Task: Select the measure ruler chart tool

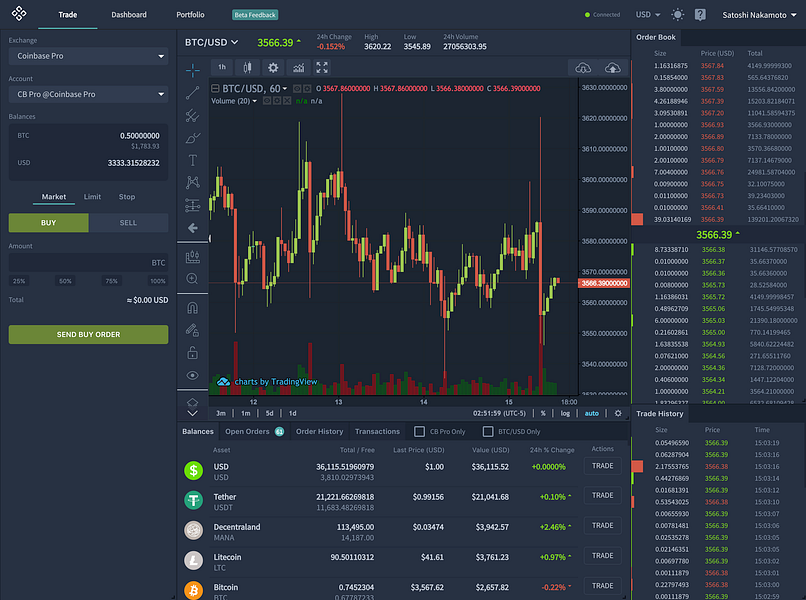Action: pos(193,256)
